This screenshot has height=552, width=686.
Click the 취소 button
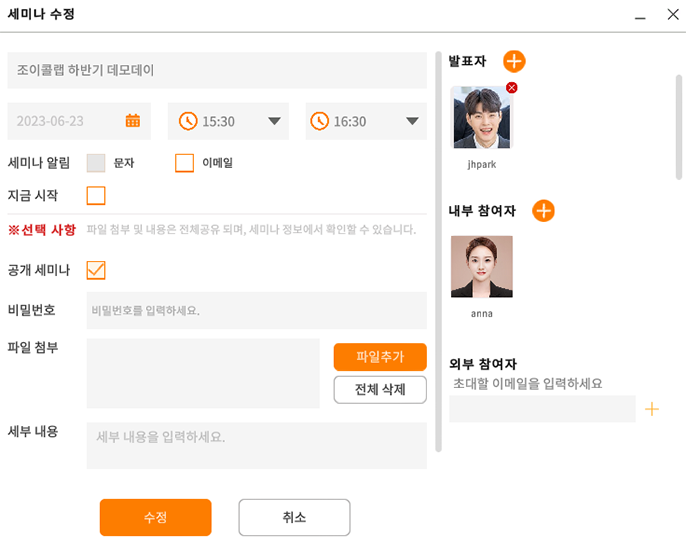(x=294, y=517)
